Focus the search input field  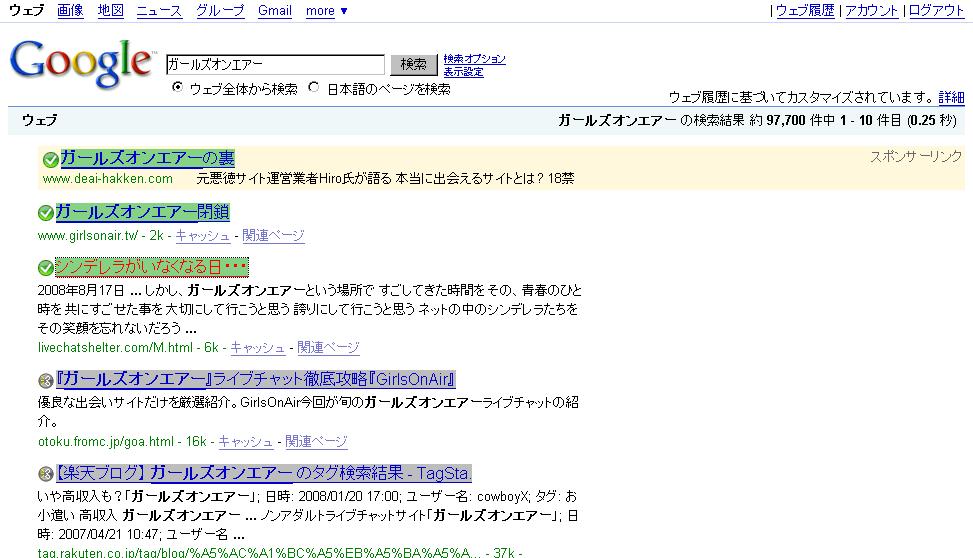276,65
